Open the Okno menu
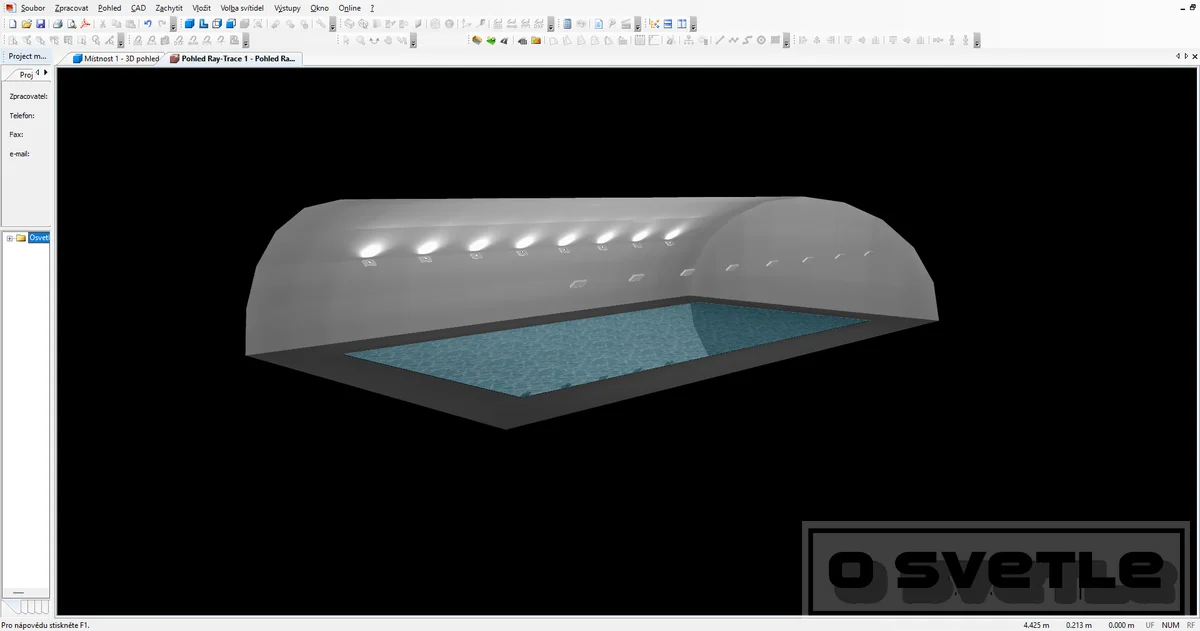Viewport: 1200px width, 631px height. 320,8
